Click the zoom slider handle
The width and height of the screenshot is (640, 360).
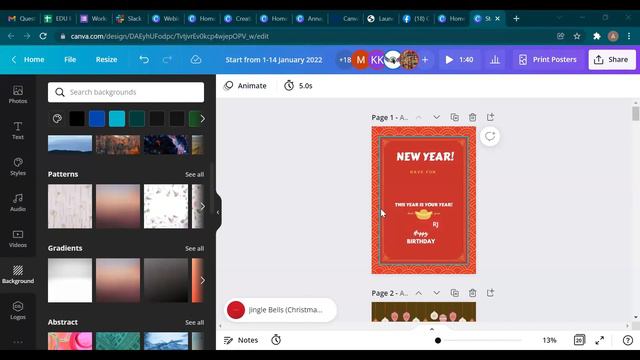(438, 340)
